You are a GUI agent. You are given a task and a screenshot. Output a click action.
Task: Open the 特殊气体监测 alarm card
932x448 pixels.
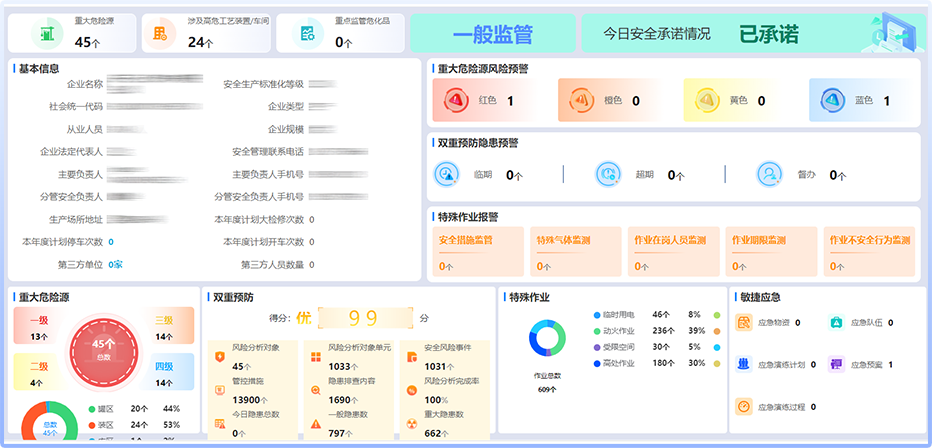click(575, 251)
